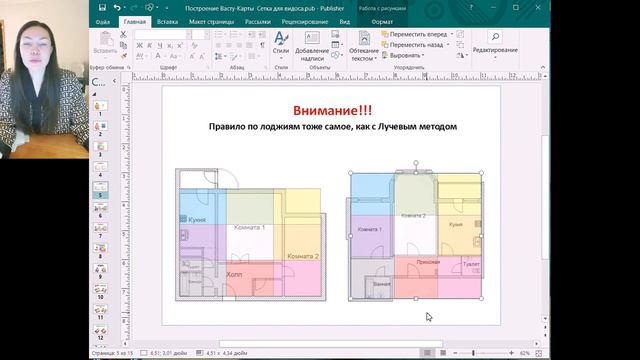Expand the Переместить вперед dropdown arrow
The height and width of the screenshot is (360, 640).
tap(452, 34)
